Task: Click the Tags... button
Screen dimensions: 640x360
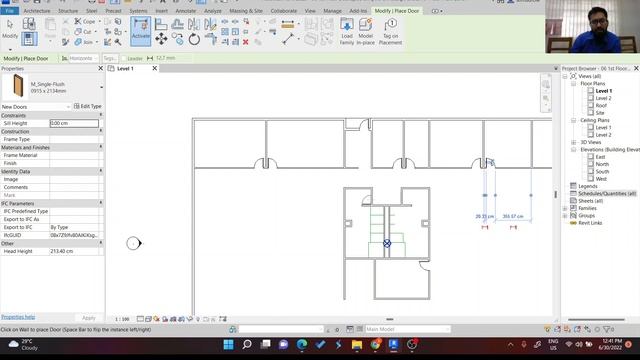Action: (x=110, y=58)
